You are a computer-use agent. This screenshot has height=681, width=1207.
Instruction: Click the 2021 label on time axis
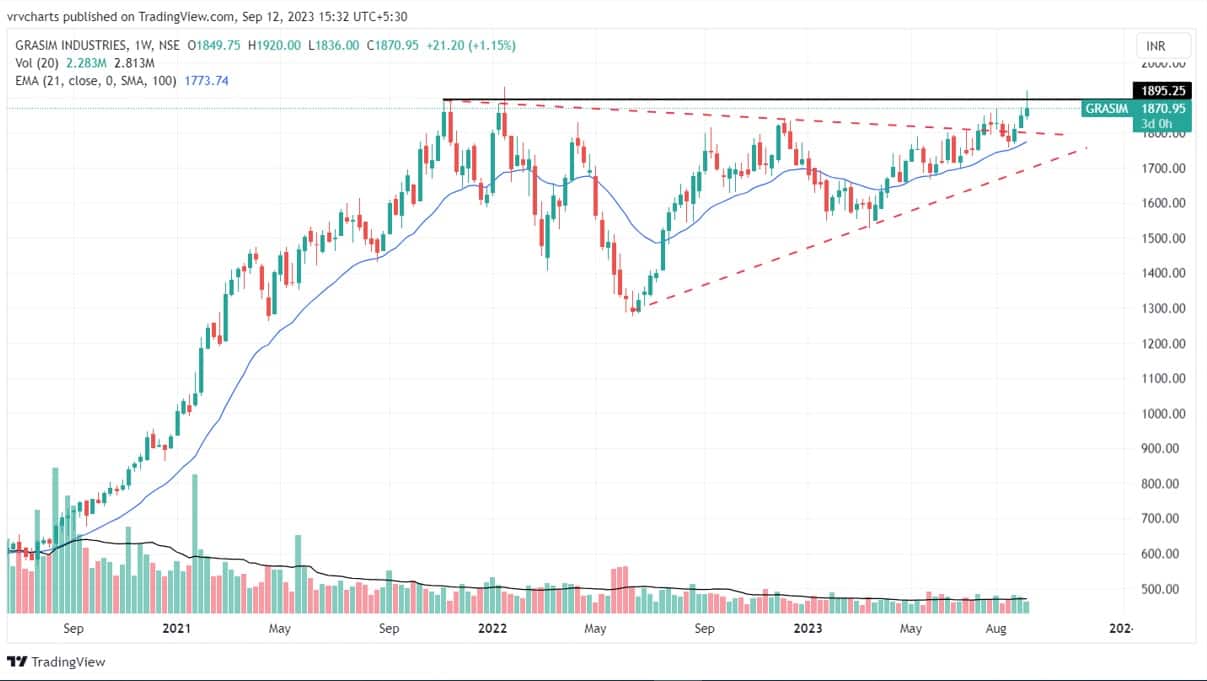(176, 629)
